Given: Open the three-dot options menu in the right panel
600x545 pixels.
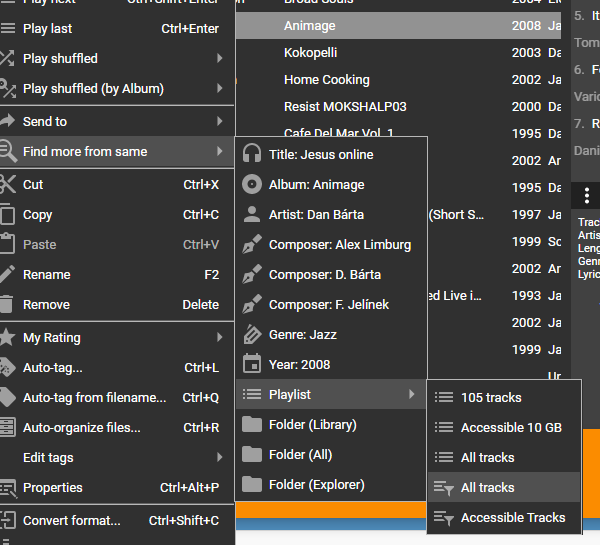Looking at the screenshot, I should 587,196.
